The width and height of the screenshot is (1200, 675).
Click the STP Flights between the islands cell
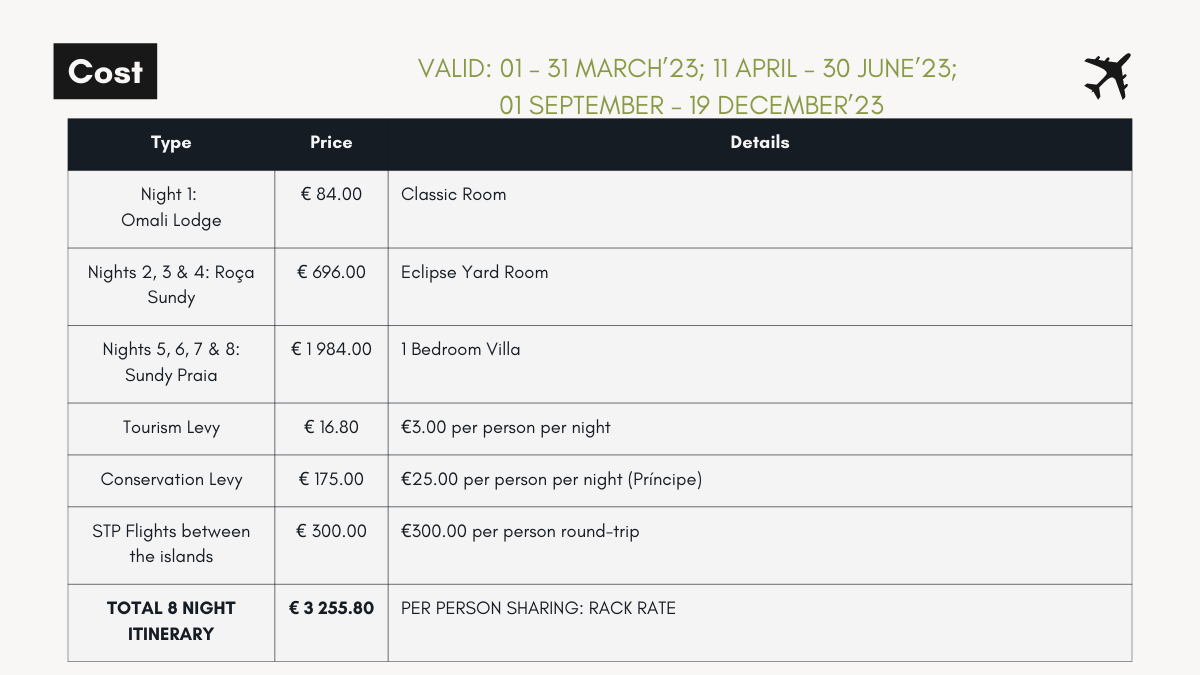pyautogui.click(x=171, y=544)
